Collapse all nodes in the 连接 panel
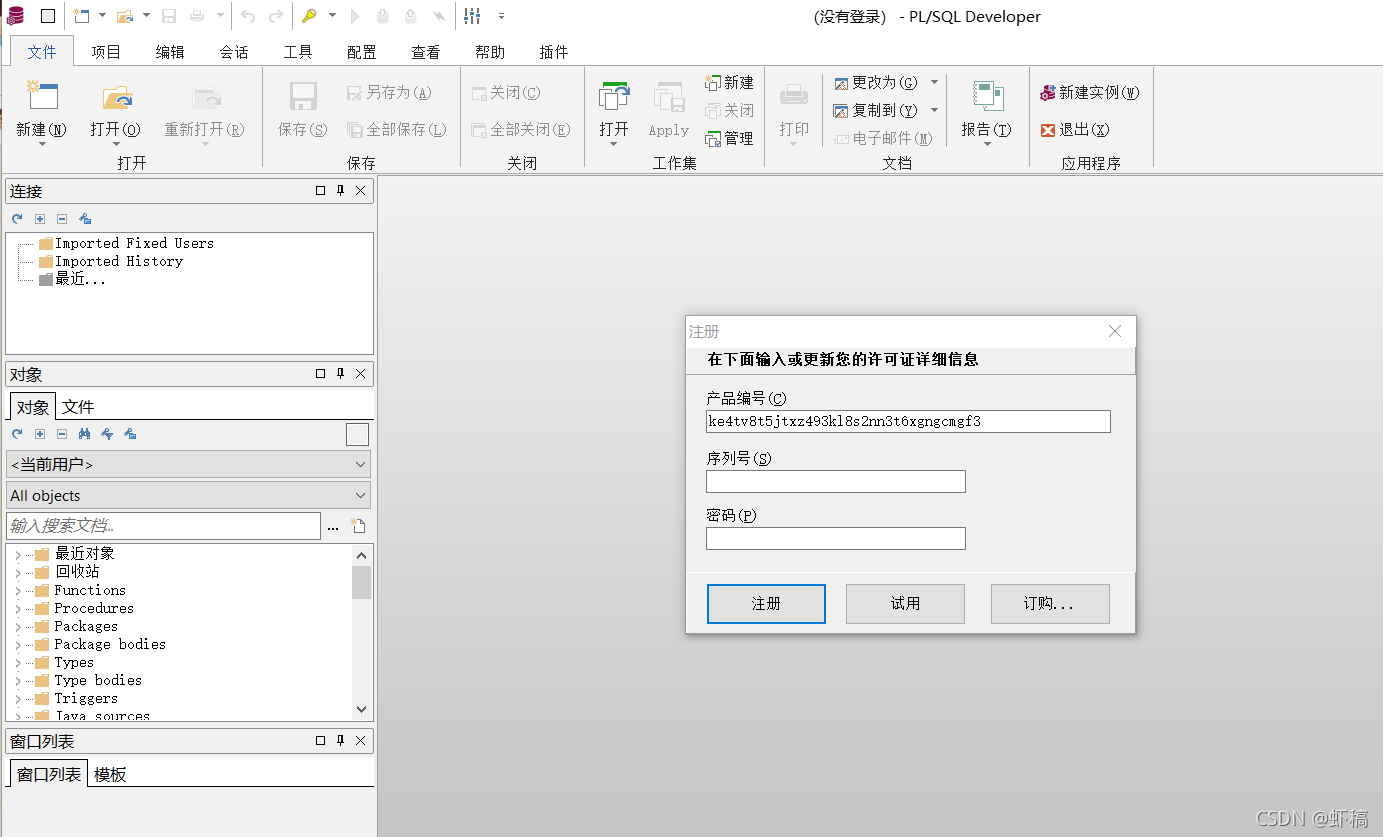1383x837 pixels. coord(62,218)
